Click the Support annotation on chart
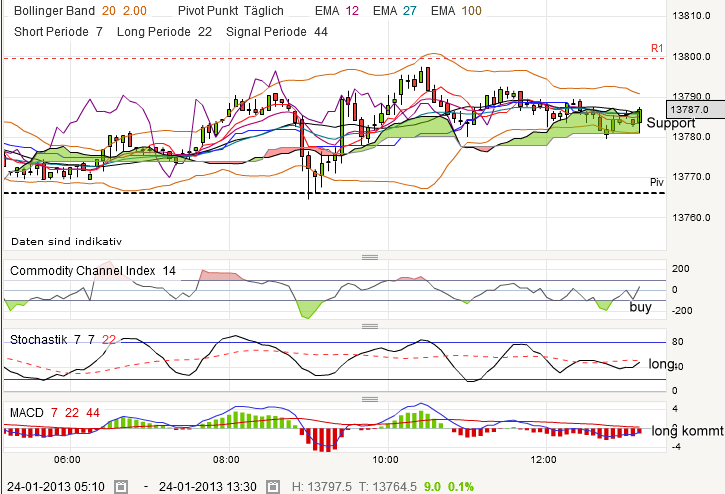 click(x=670, y=123)
